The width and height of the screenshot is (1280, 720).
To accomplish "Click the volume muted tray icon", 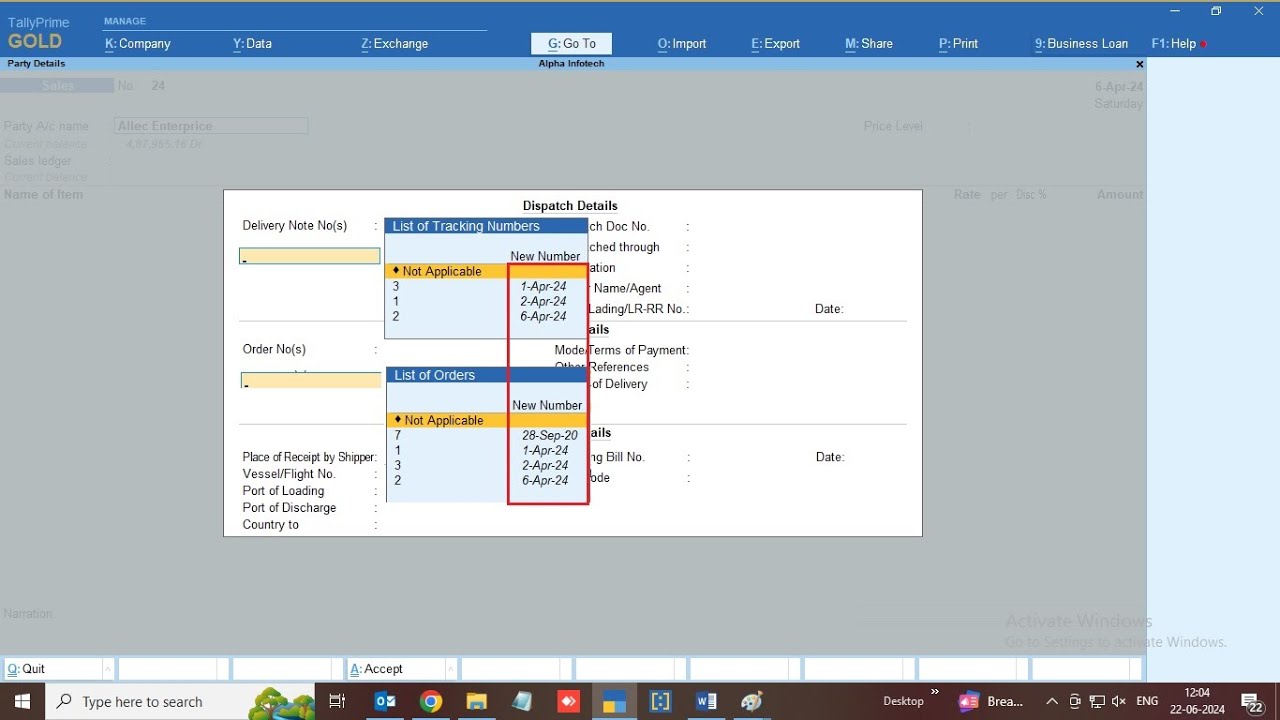I will point(1119,701).
